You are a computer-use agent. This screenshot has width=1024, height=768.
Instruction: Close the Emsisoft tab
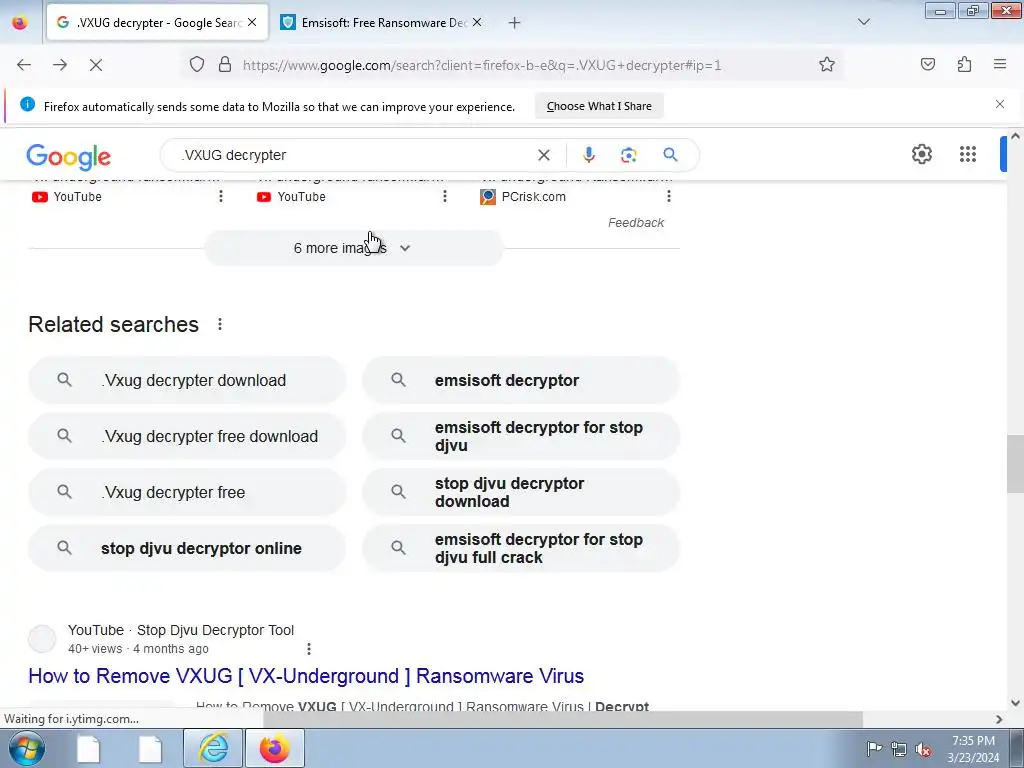tap(477, 22)
